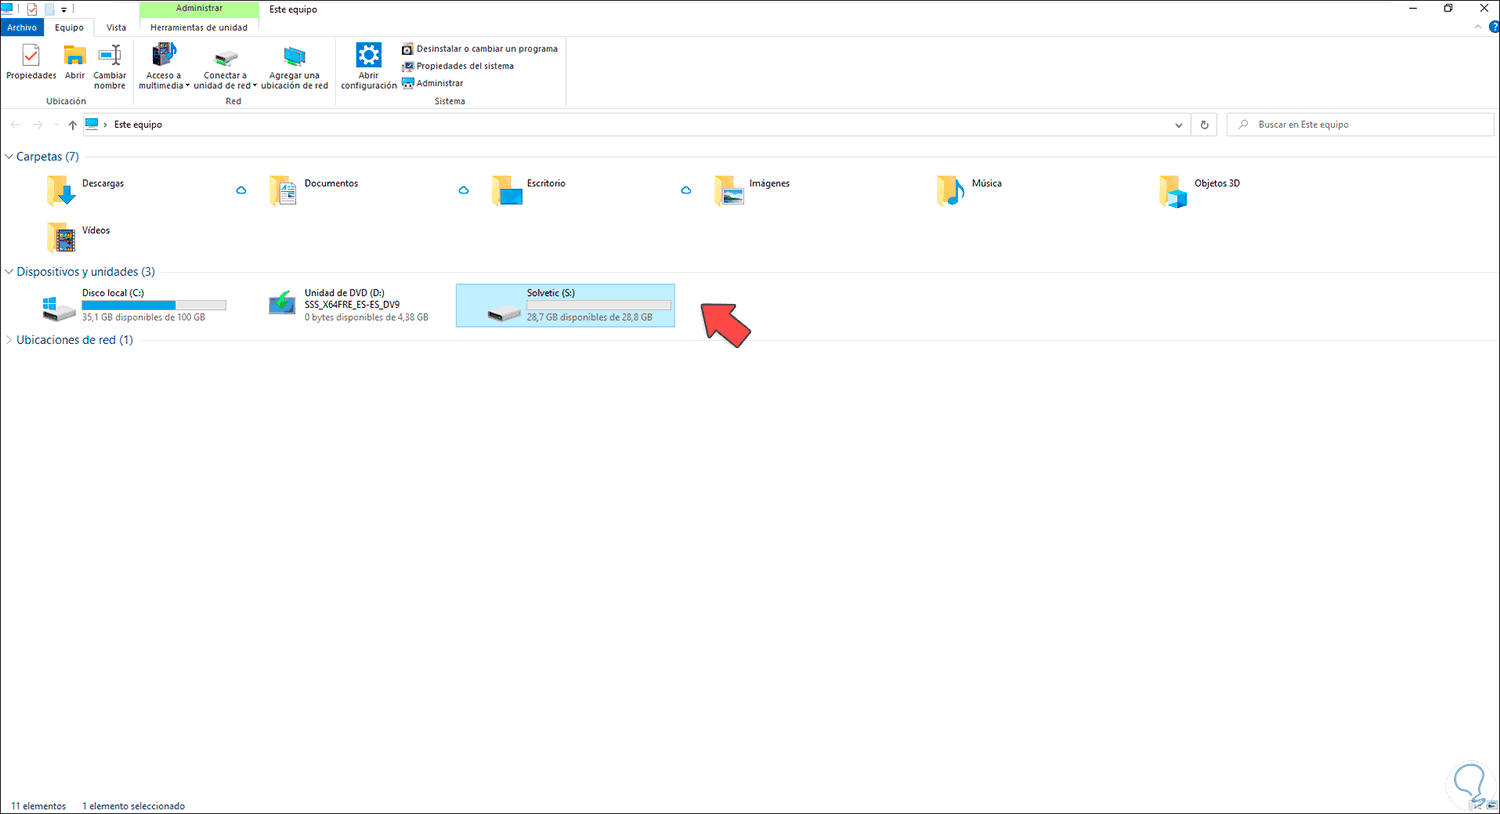Screen dimensions: 1500x814
Task: Click Este equipo in address bar
Action: (x=138, y=125)
